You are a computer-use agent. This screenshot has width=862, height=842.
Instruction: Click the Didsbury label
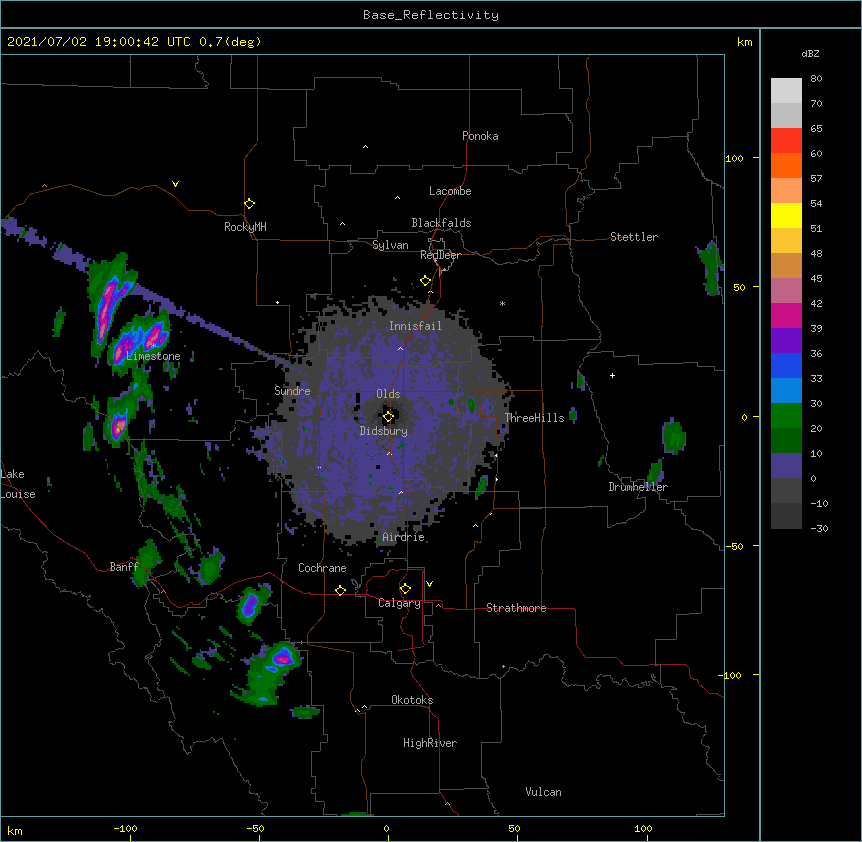384,431
